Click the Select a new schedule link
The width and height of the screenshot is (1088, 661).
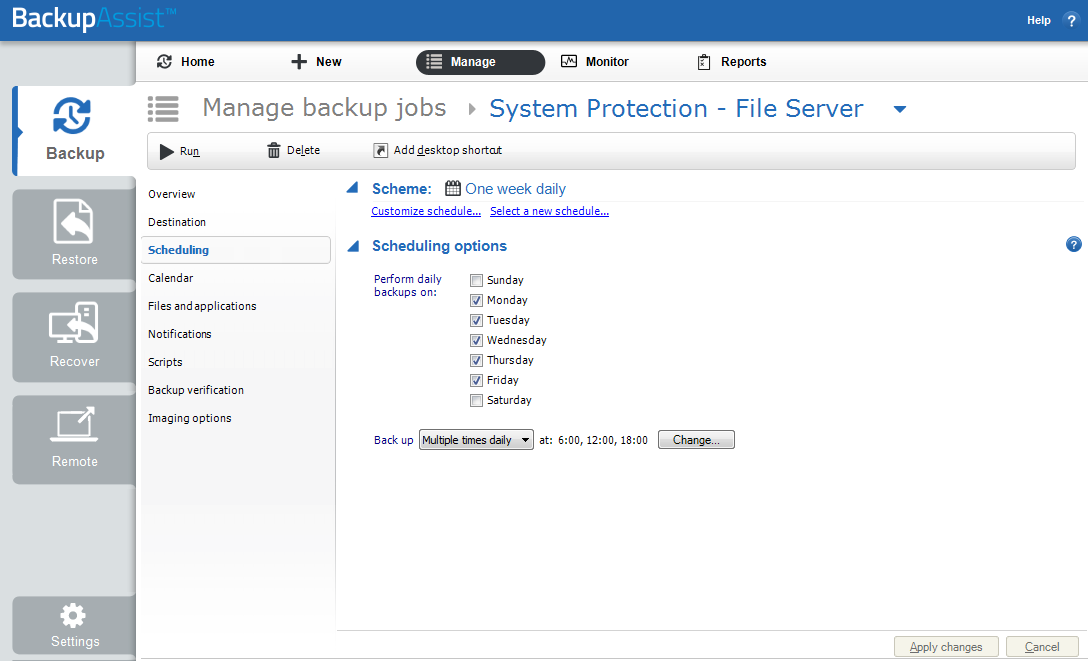(x=550, y=211)
